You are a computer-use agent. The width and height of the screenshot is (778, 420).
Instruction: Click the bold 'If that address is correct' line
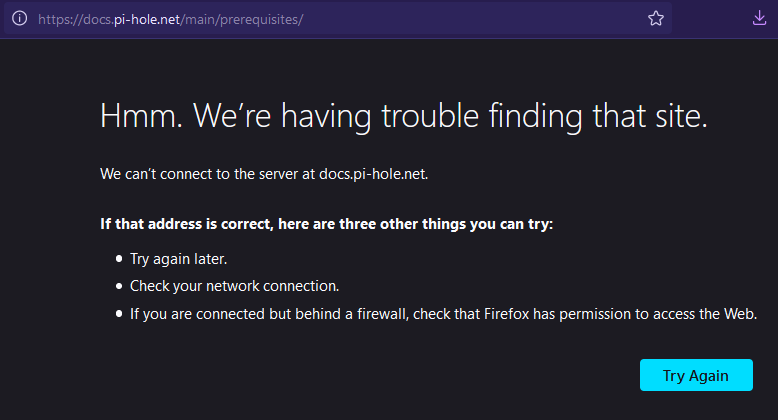326,224
